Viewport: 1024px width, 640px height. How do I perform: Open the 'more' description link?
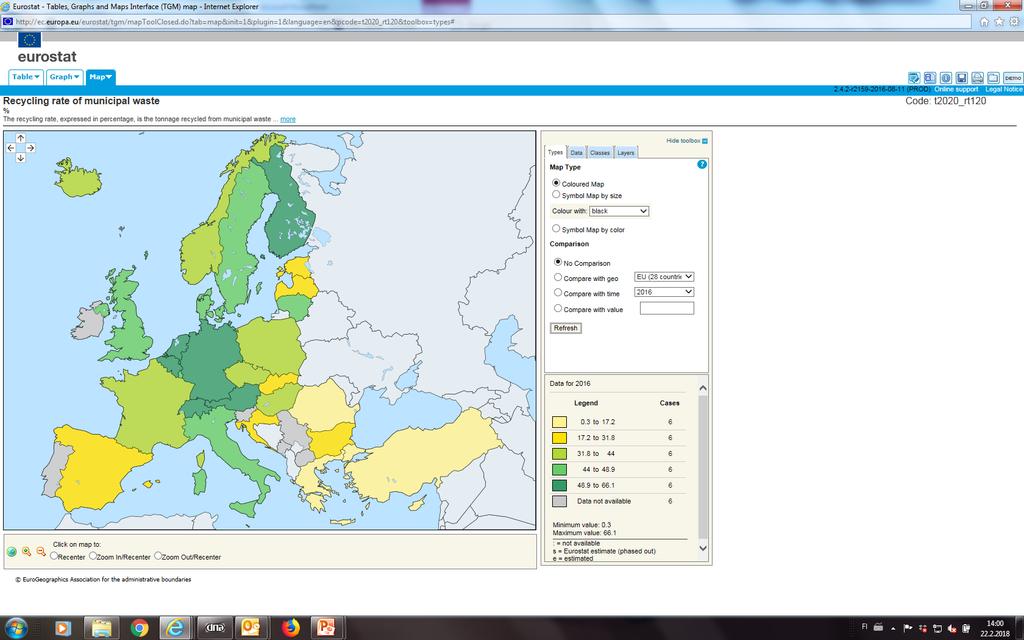288,119
